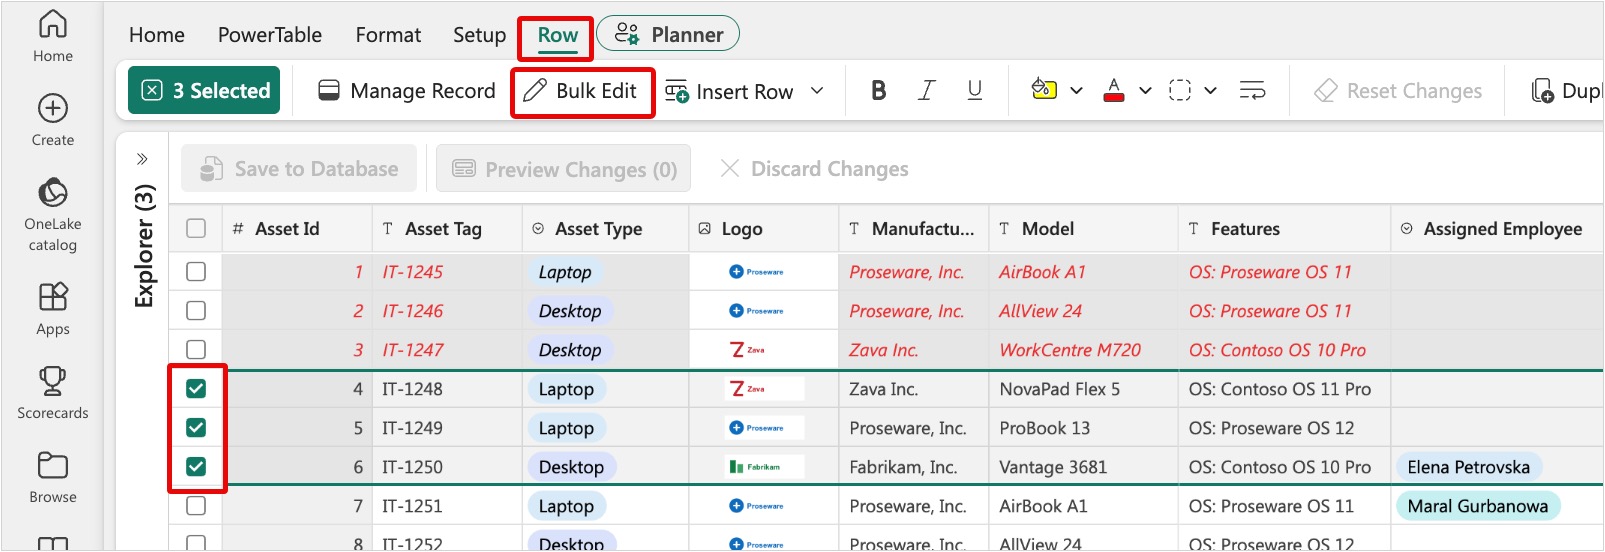The image size is (1605, 552).
Task: Switch to the Setup tab
Action: point(479,35)
